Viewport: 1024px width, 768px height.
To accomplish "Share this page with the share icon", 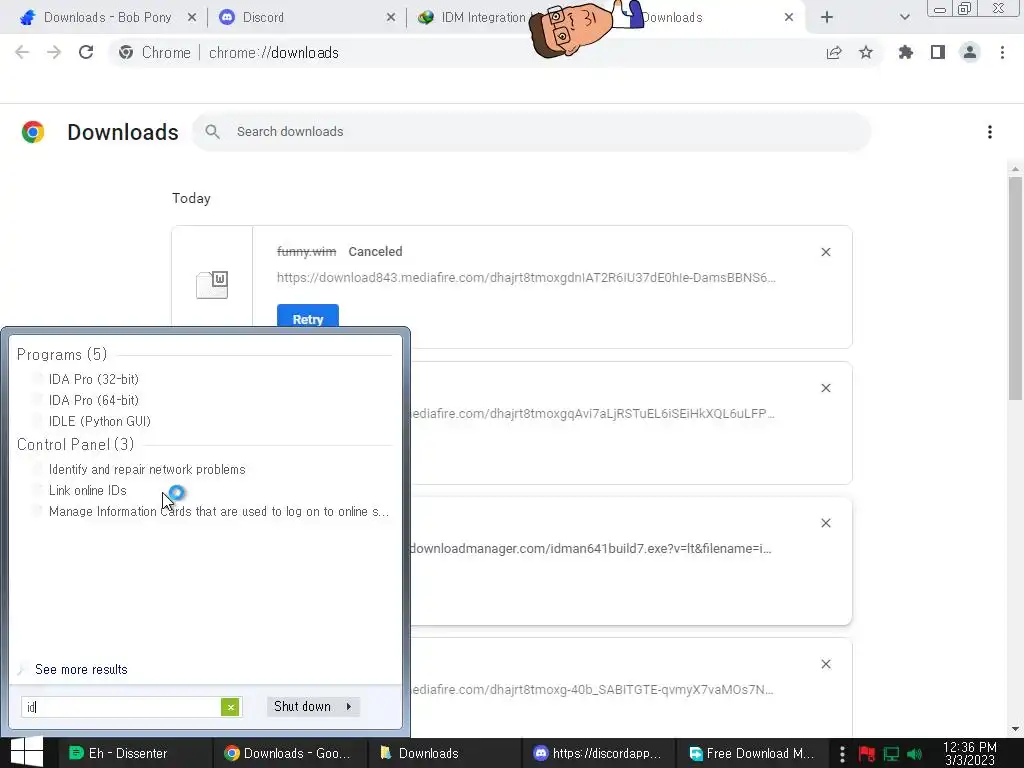I will point(834,52).
